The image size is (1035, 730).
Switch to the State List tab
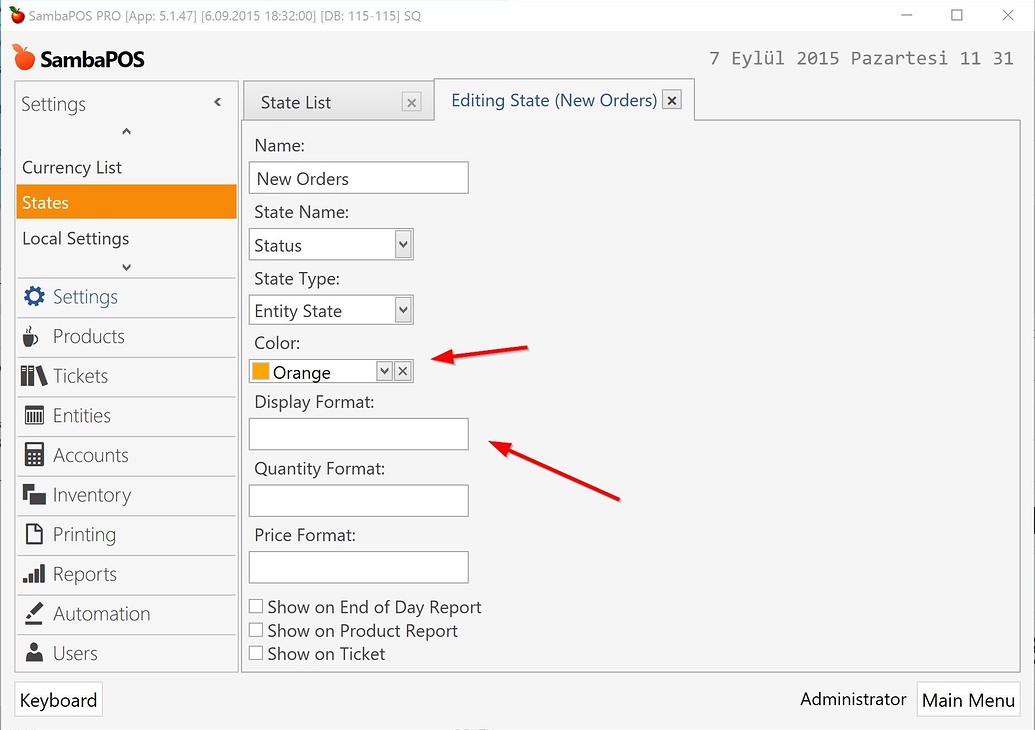[295, 102]
